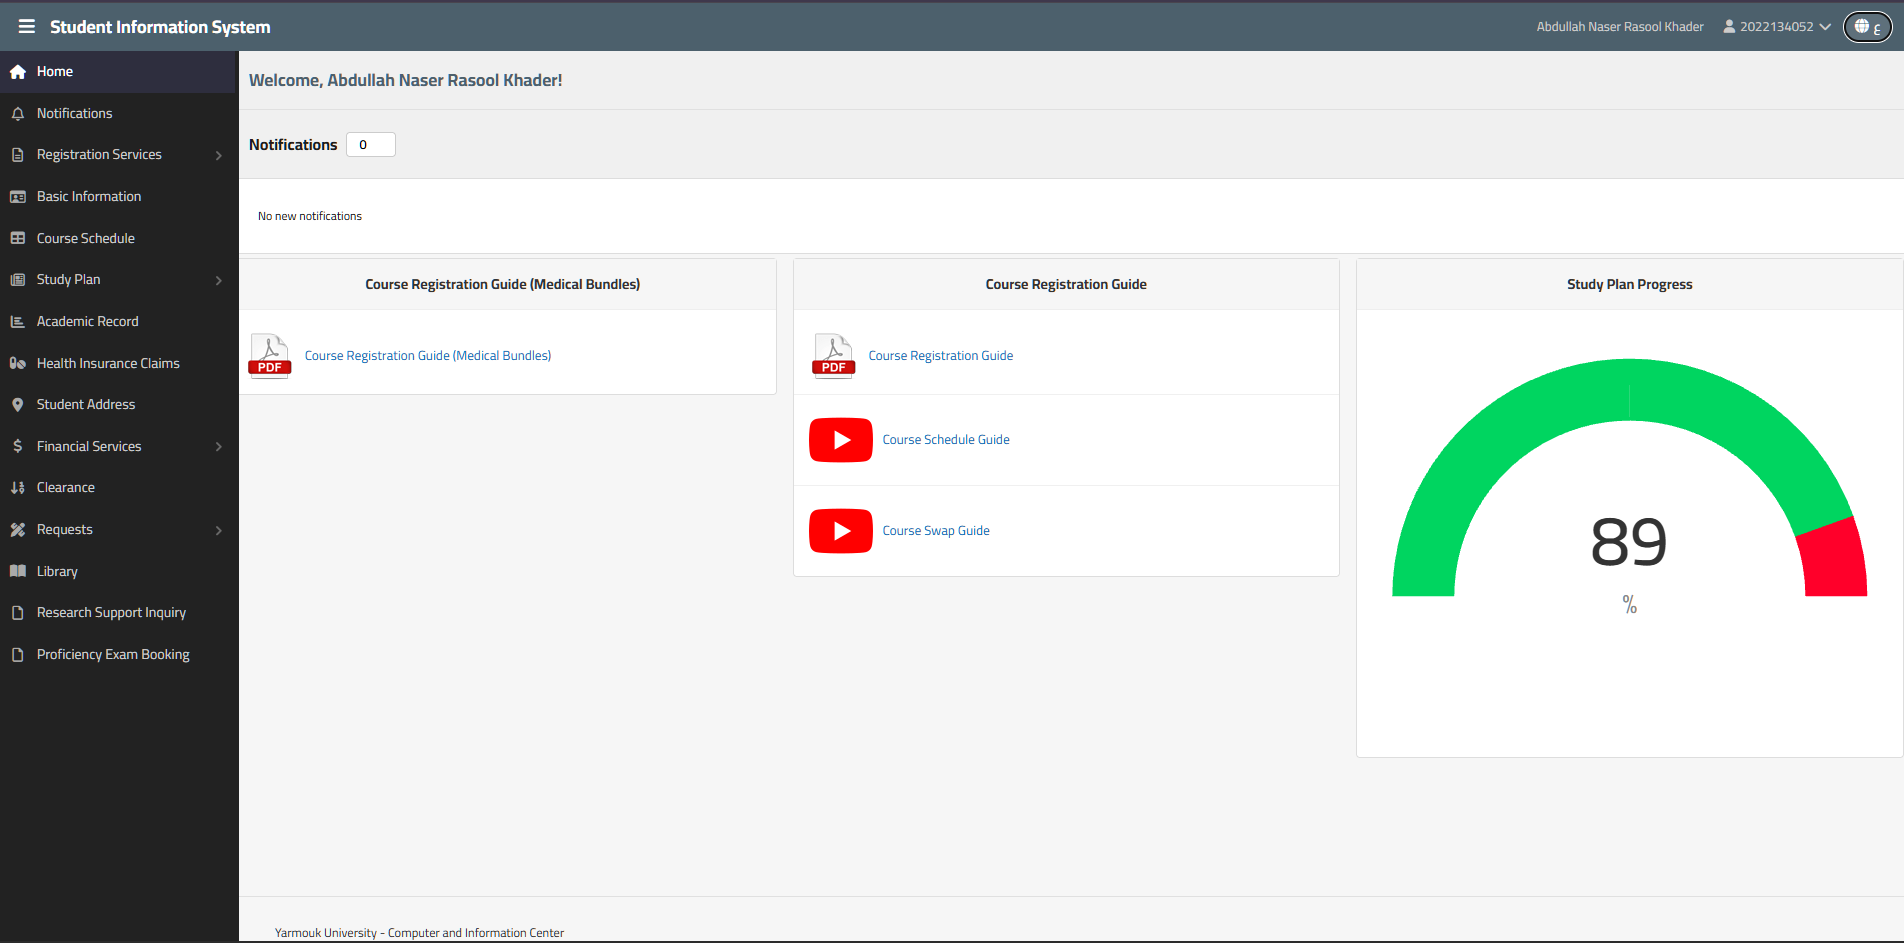Screen dimensions: 1904x943
Task: Click the Study Plan list icon
Action: [x=17, y=280]
